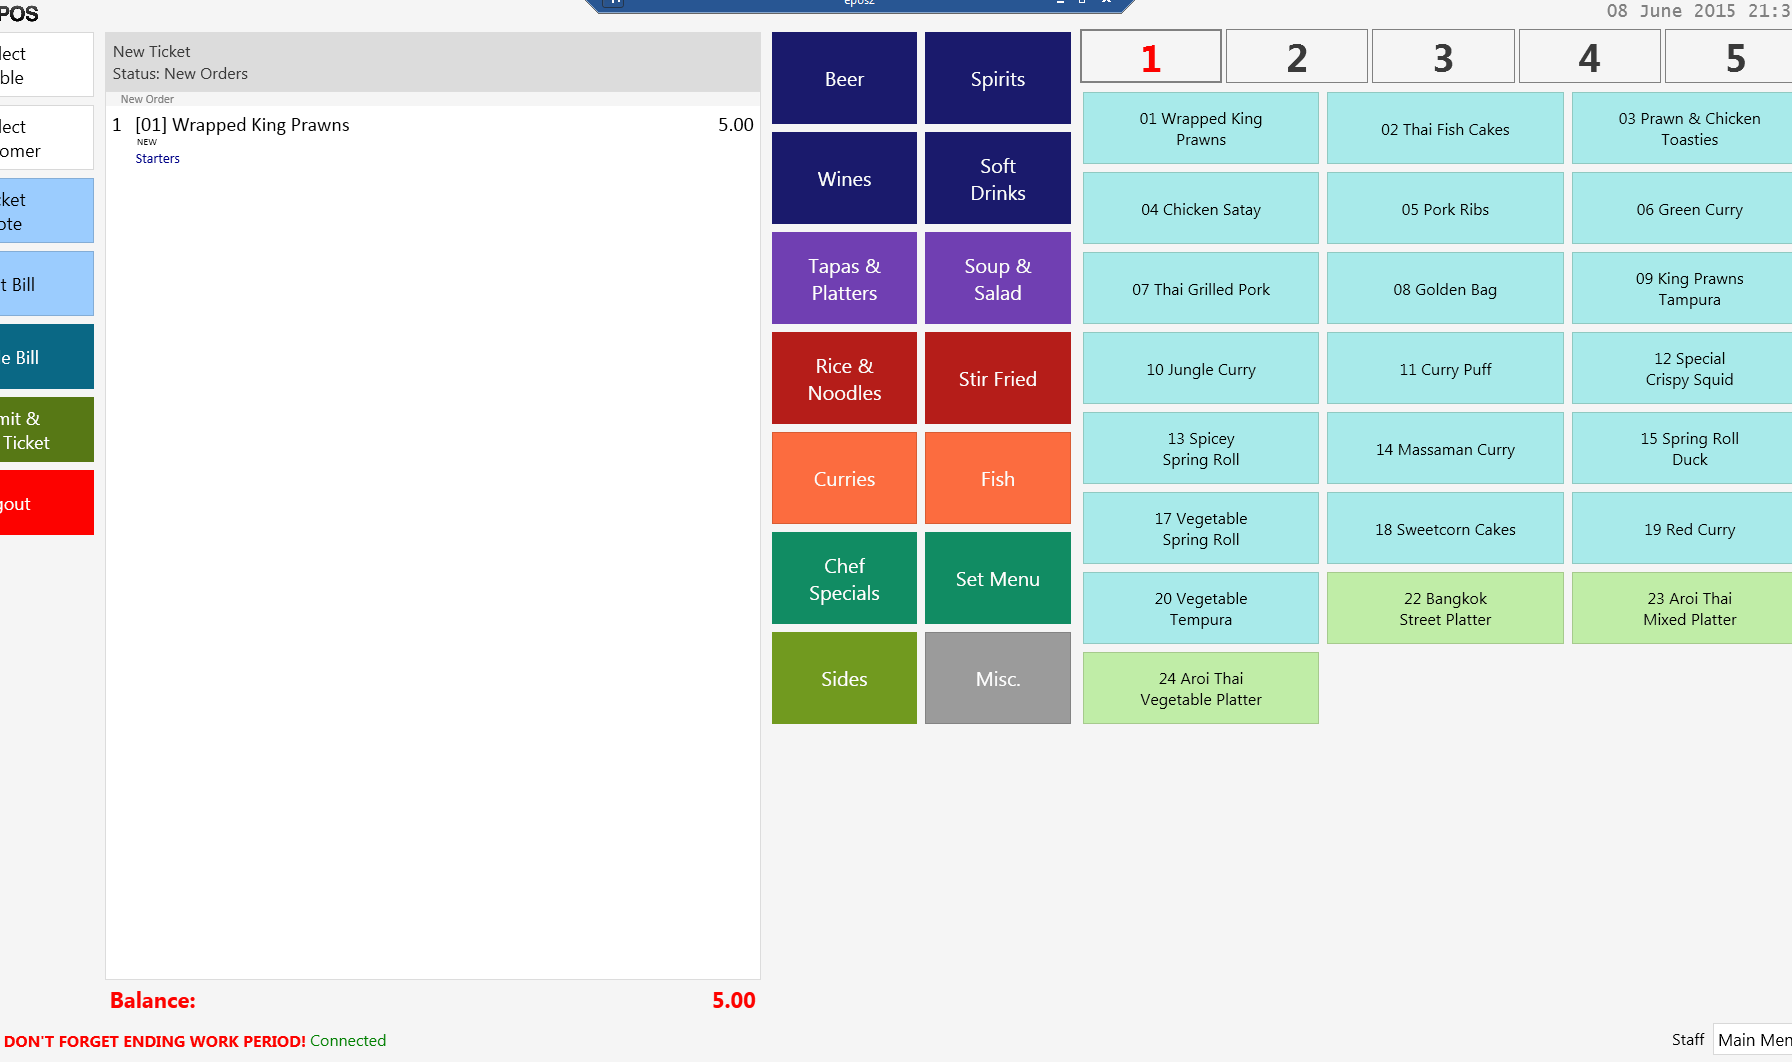Select number 3 at the top
The width and height of the screenshot is (1792, 1062).
[x=1442, y=57]
